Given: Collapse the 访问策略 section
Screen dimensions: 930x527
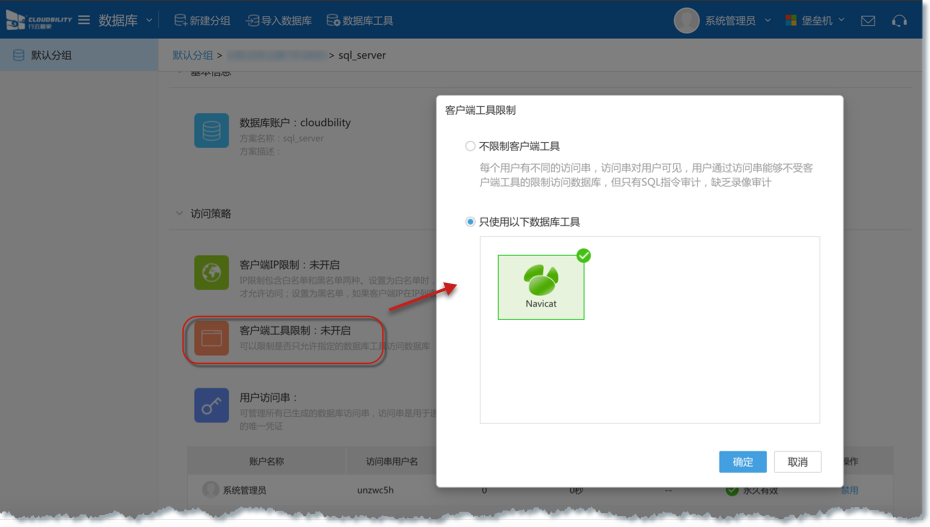Looking at the screenshot, I should point(180,213).
